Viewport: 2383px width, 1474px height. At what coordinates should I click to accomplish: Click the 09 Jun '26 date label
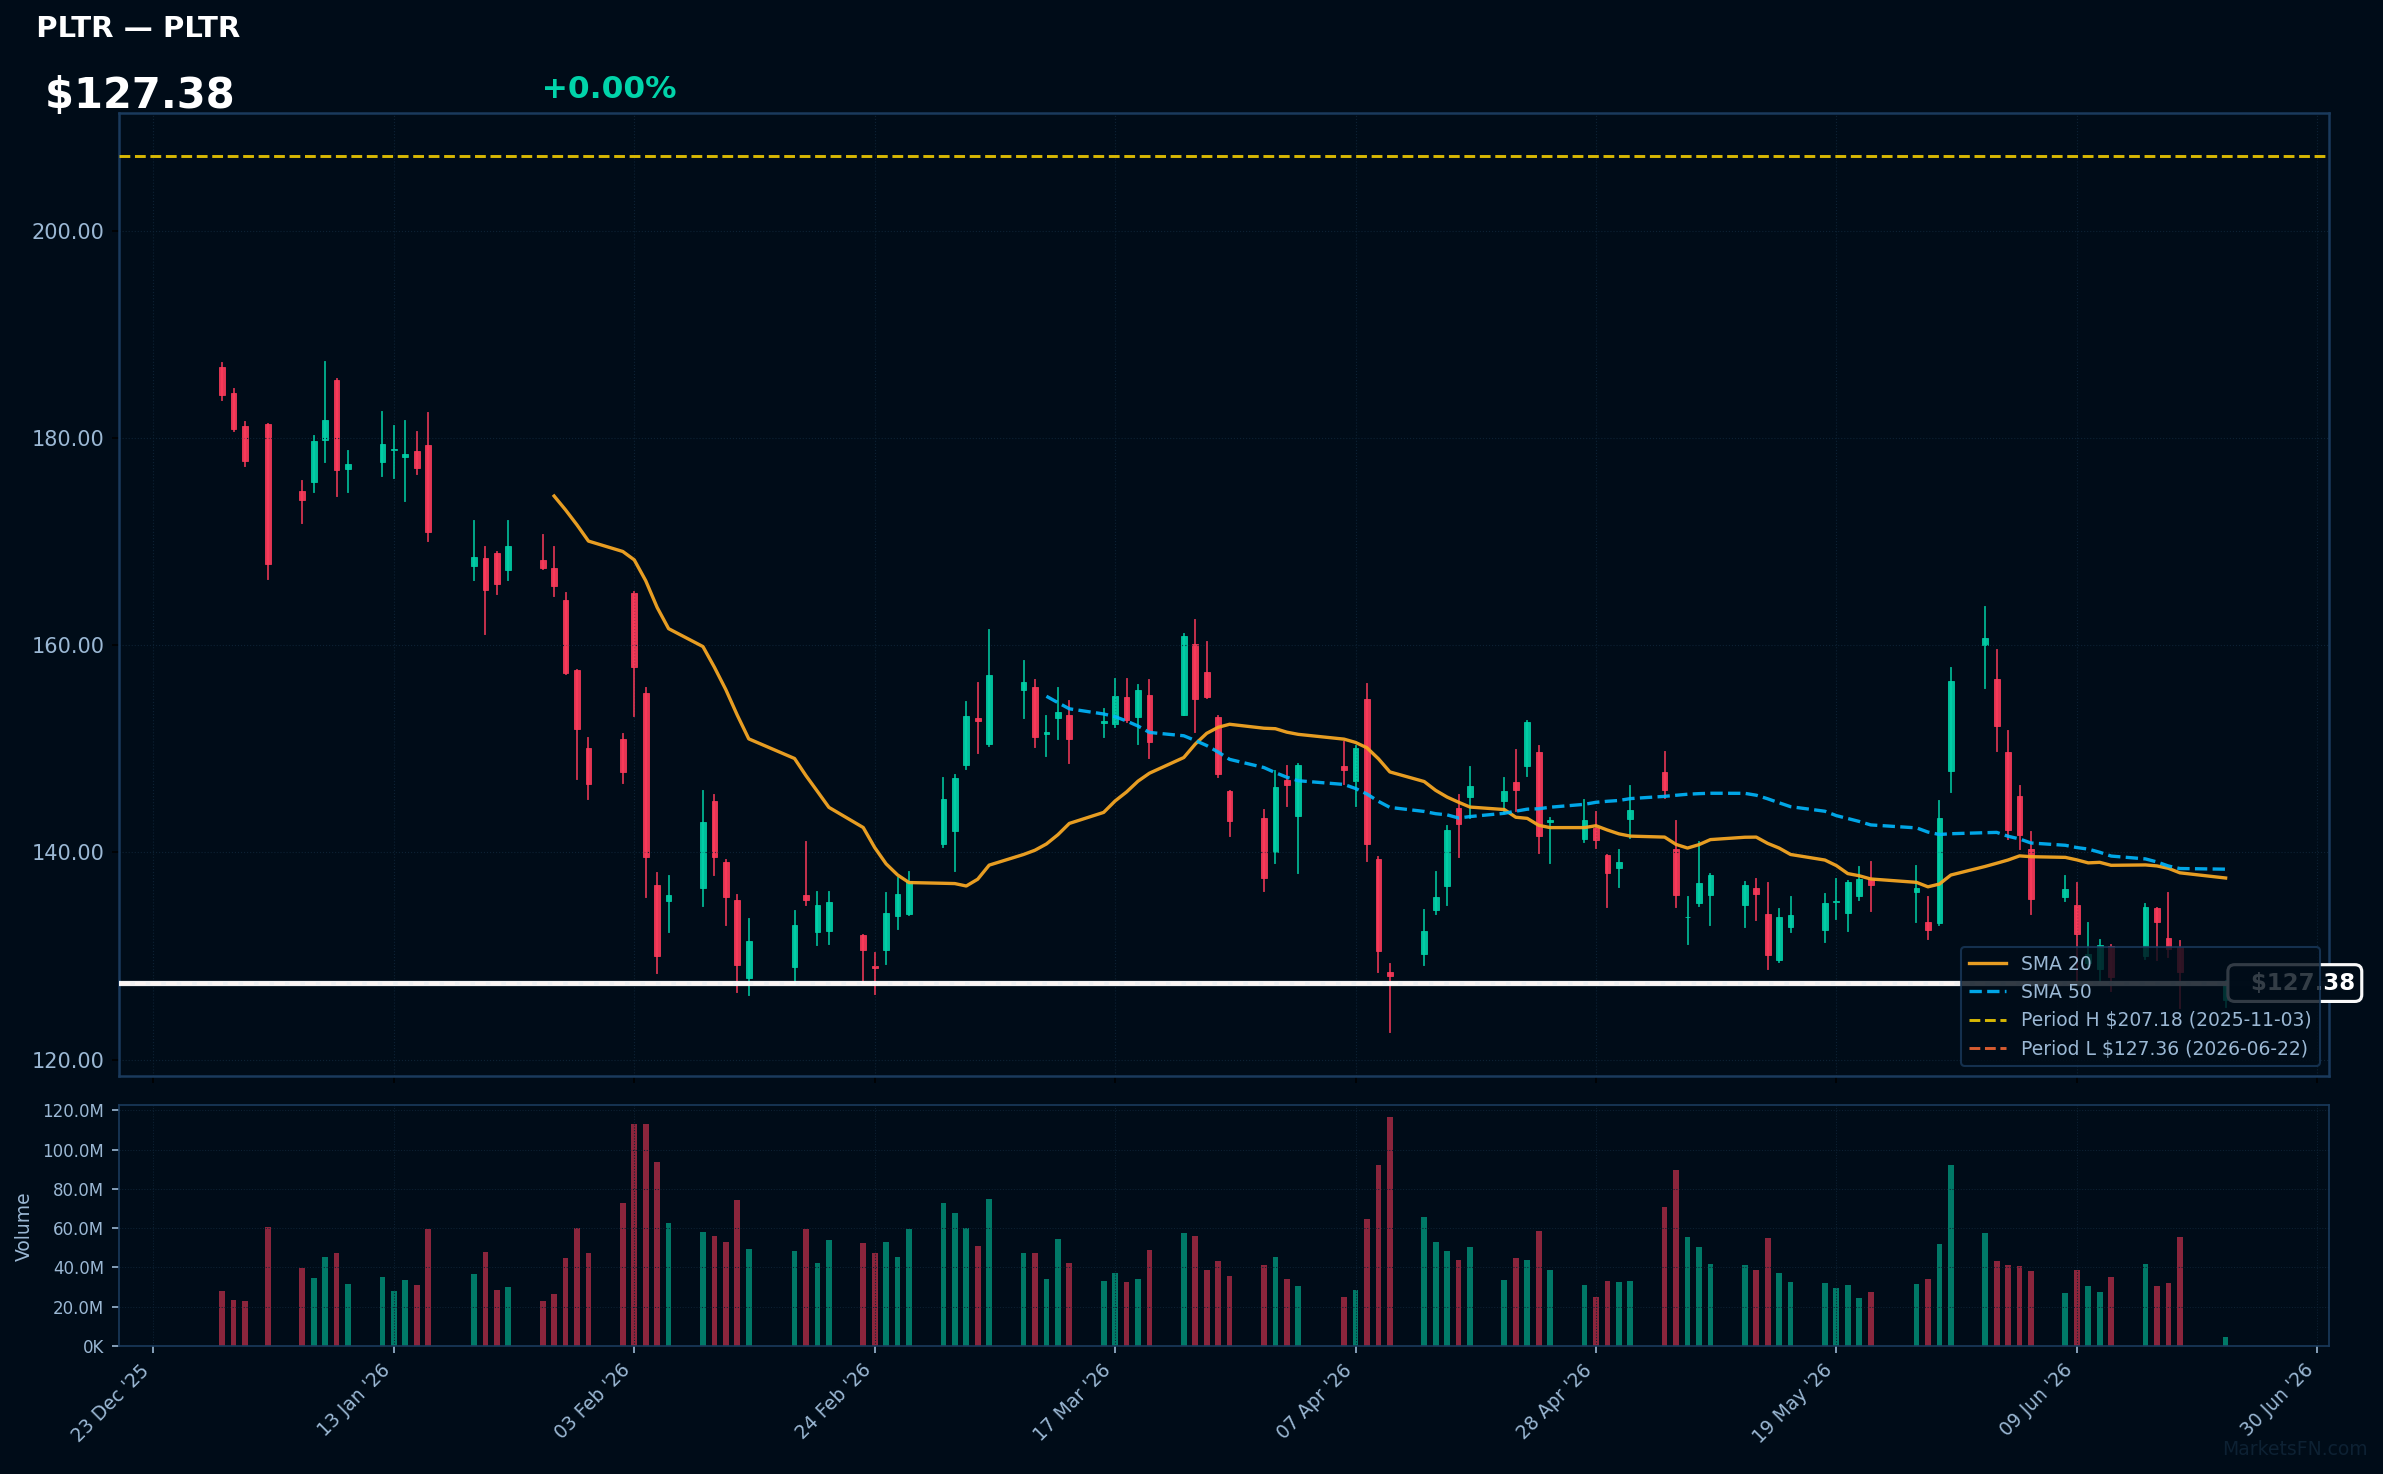click(x=2035, y=1400)
